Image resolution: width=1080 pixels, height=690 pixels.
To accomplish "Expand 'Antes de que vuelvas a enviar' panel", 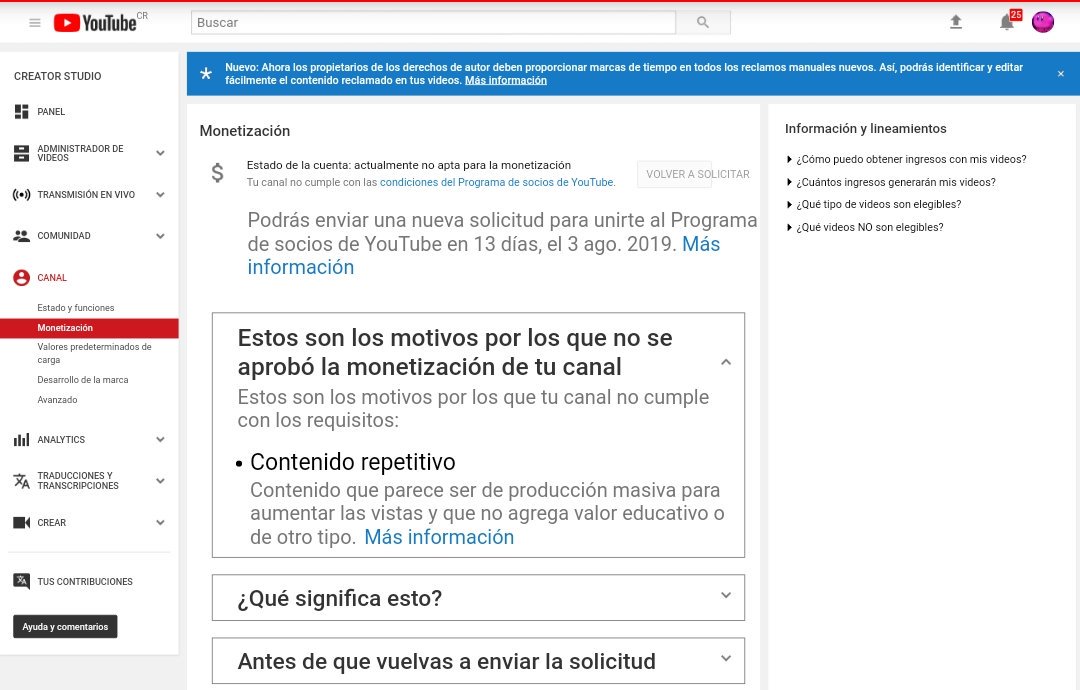I will 726,659.
